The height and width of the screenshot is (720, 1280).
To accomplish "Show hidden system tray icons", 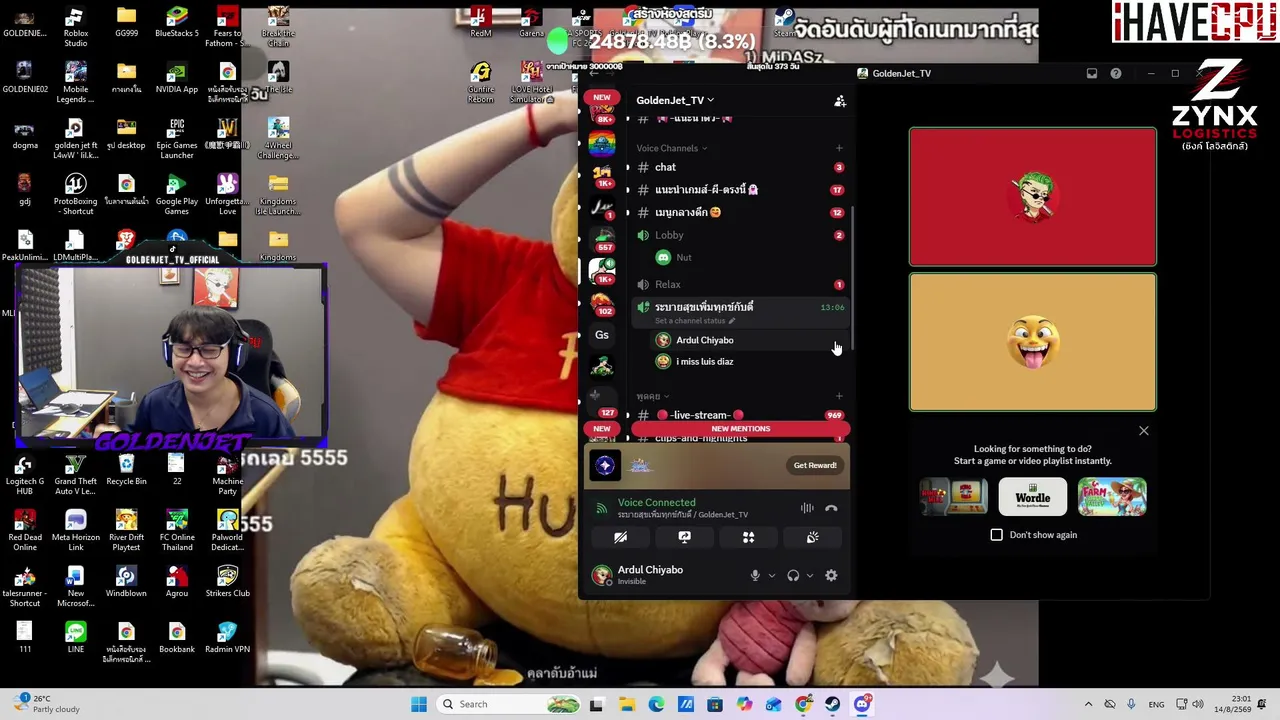I will click(1088, 704).
